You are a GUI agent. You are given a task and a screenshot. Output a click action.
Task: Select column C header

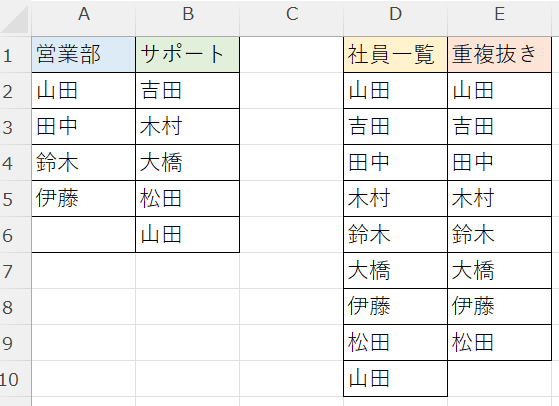coord(292,15)
